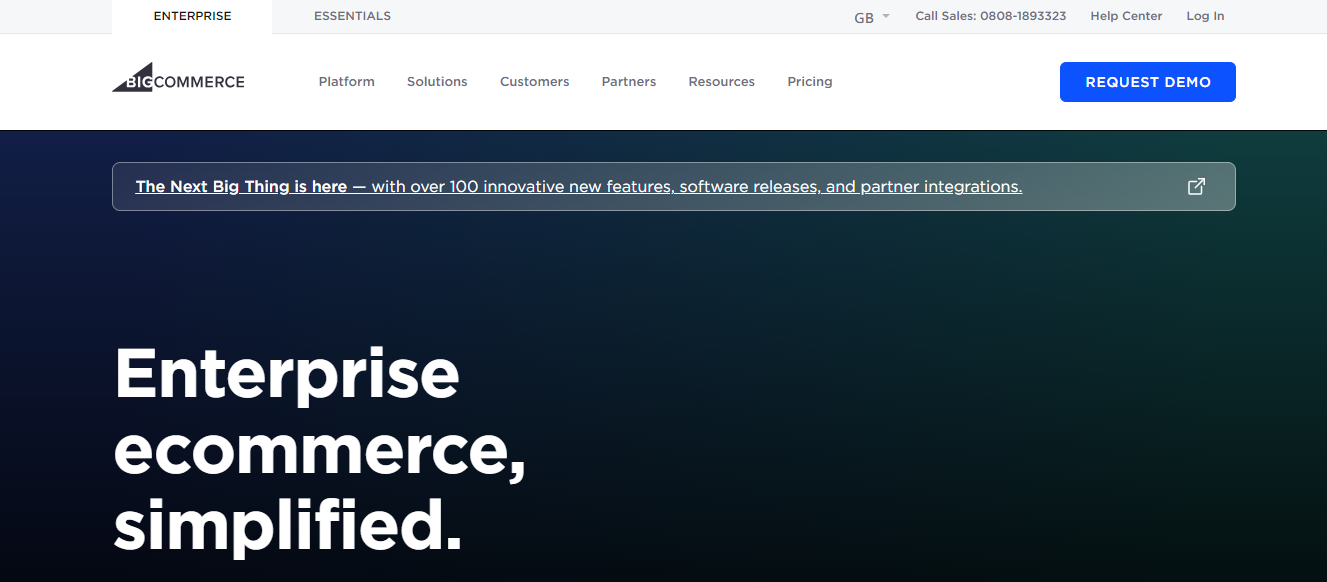This screenshot has width=1327, height=582.
Task: Open the Help Center link
Action: tap(1127, 16)
